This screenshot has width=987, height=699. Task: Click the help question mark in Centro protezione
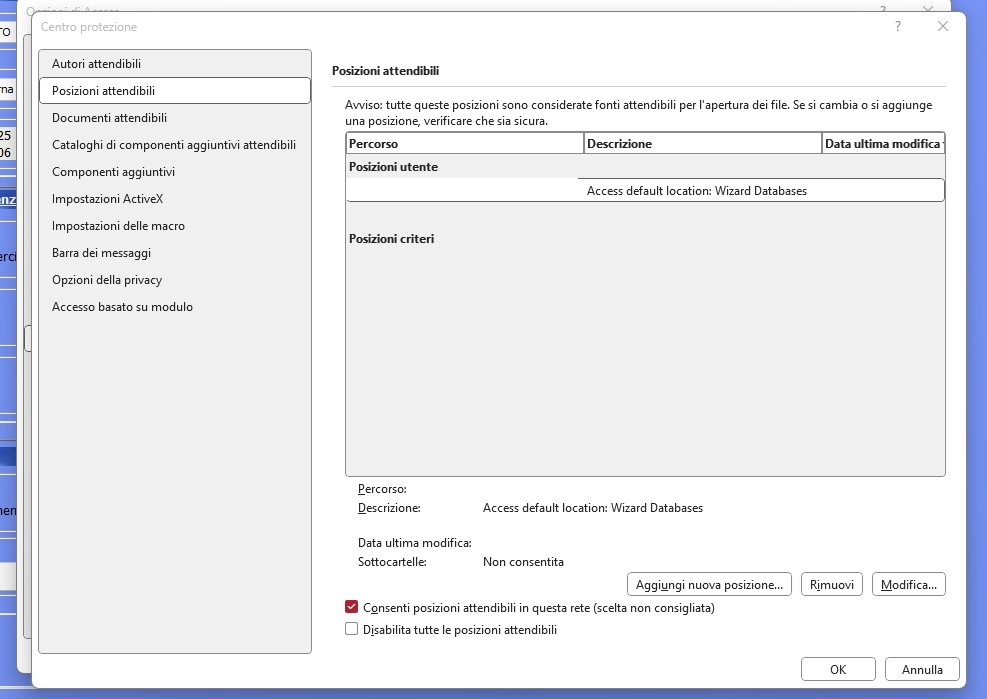898,26
